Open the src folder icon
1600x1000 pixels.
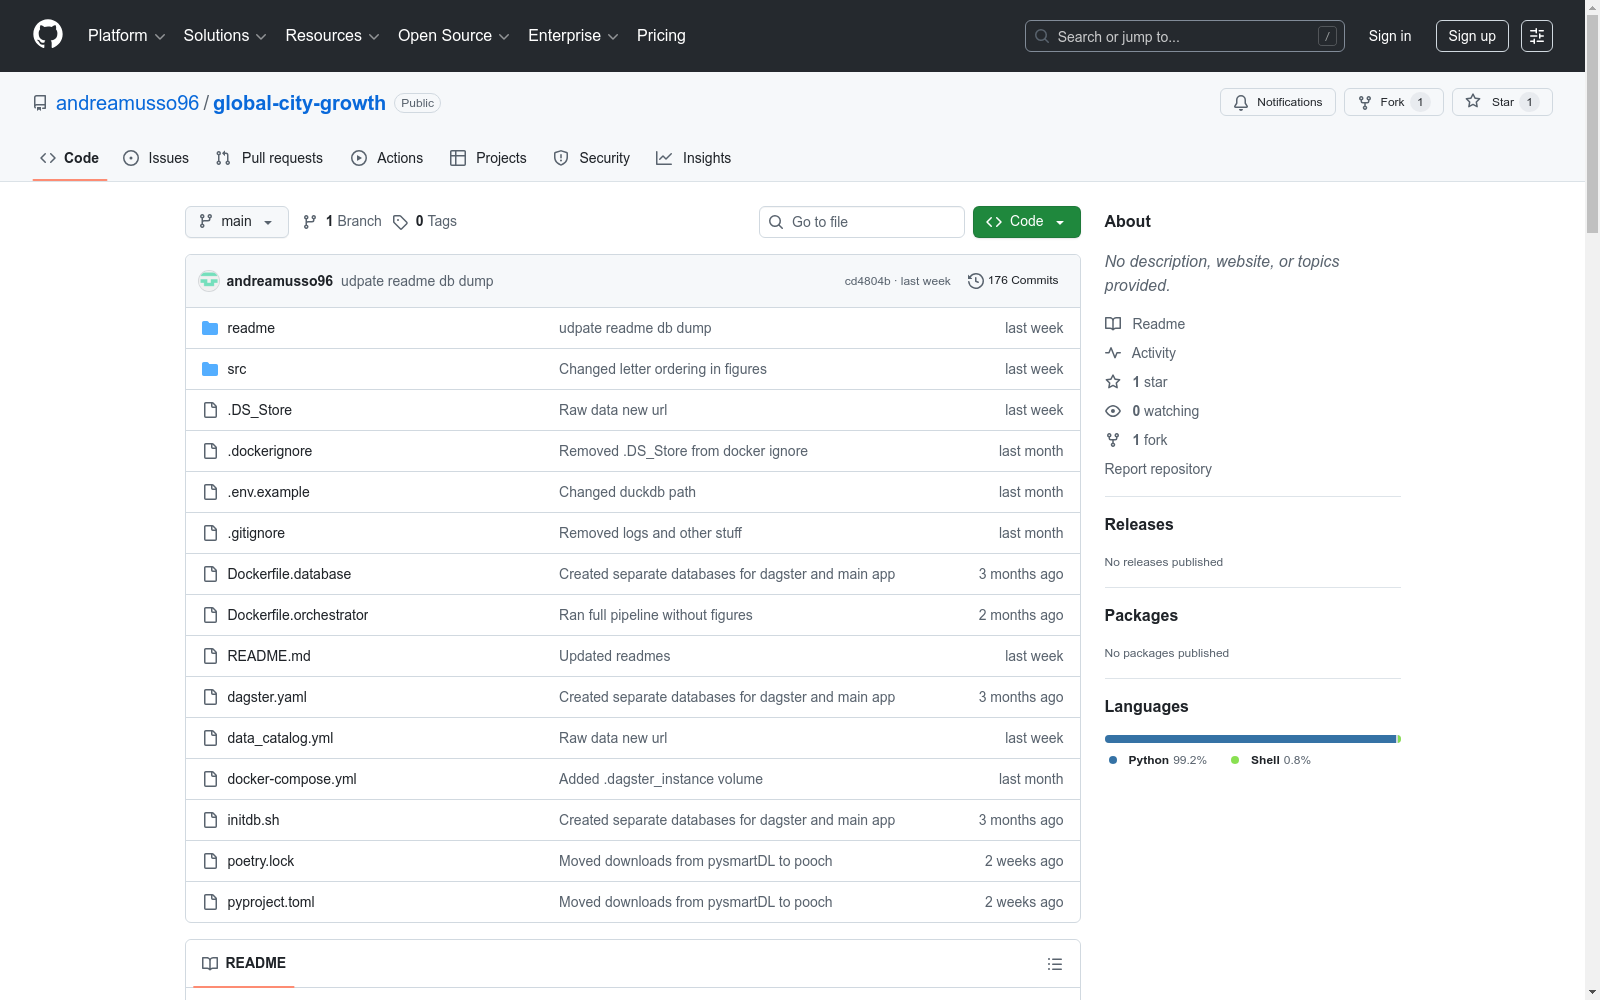210,369
